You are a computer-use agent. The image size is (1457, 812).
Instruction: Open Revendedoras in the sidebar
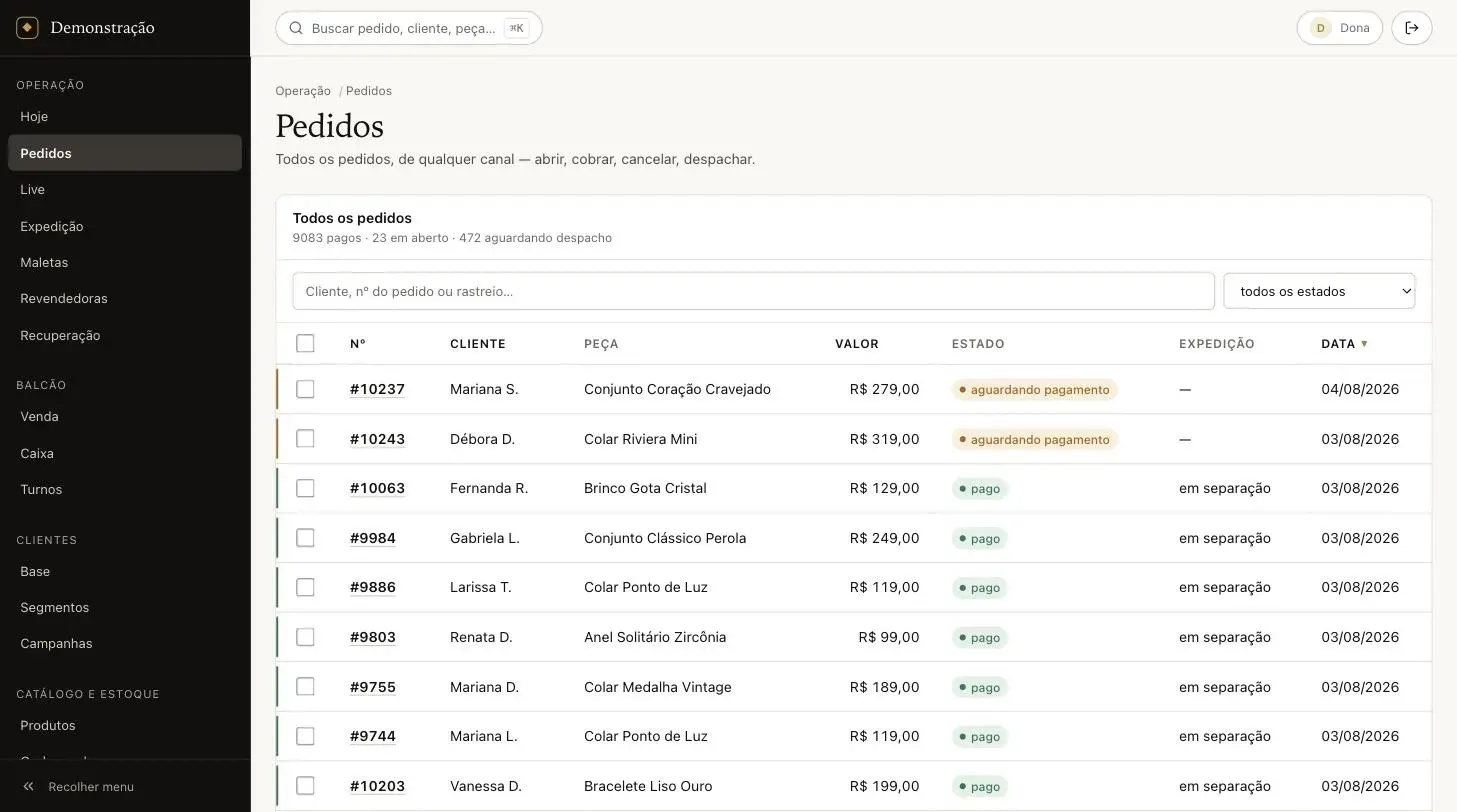[125, 299]
